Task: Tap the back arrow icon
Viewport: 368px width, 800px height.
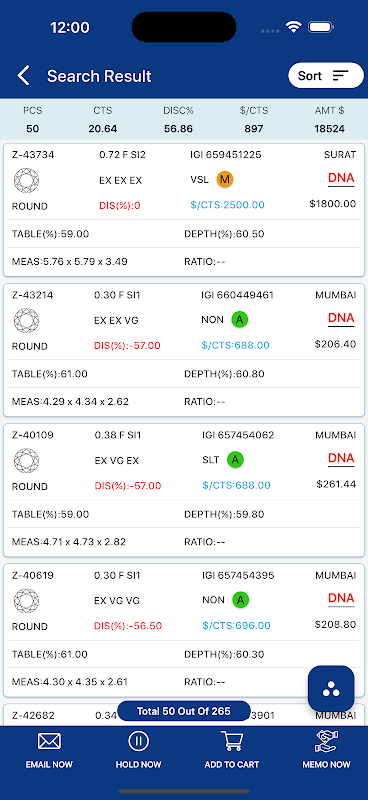Action: [x=23, y=76]
